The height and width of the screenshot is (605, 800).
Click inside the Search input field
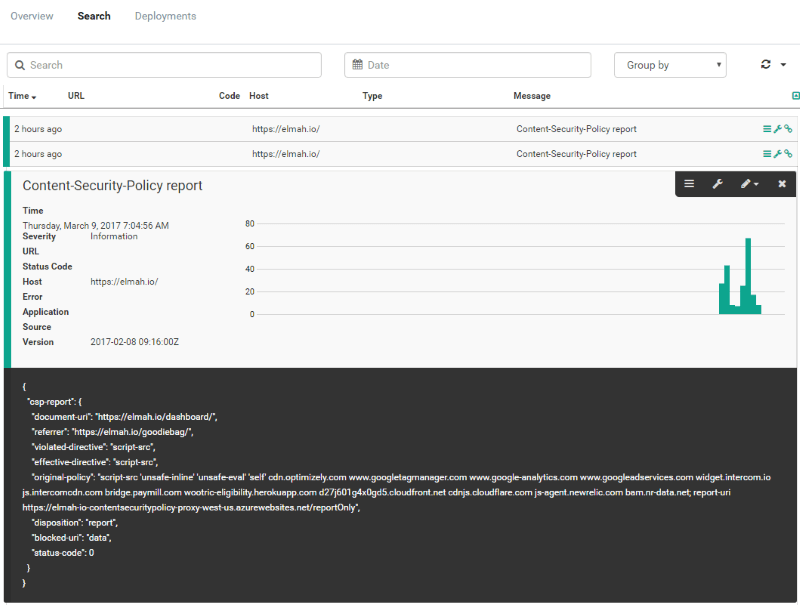point(165,64)
